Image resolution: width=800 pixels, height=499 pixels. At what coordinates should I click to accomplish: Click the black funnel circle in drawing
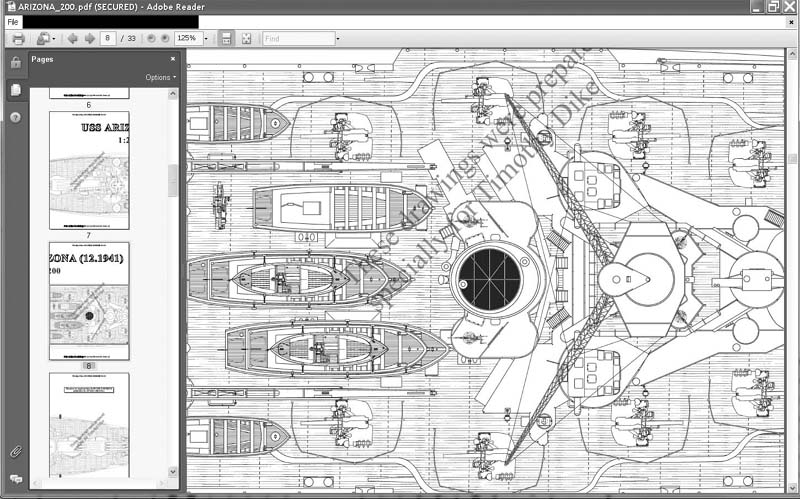489,279
